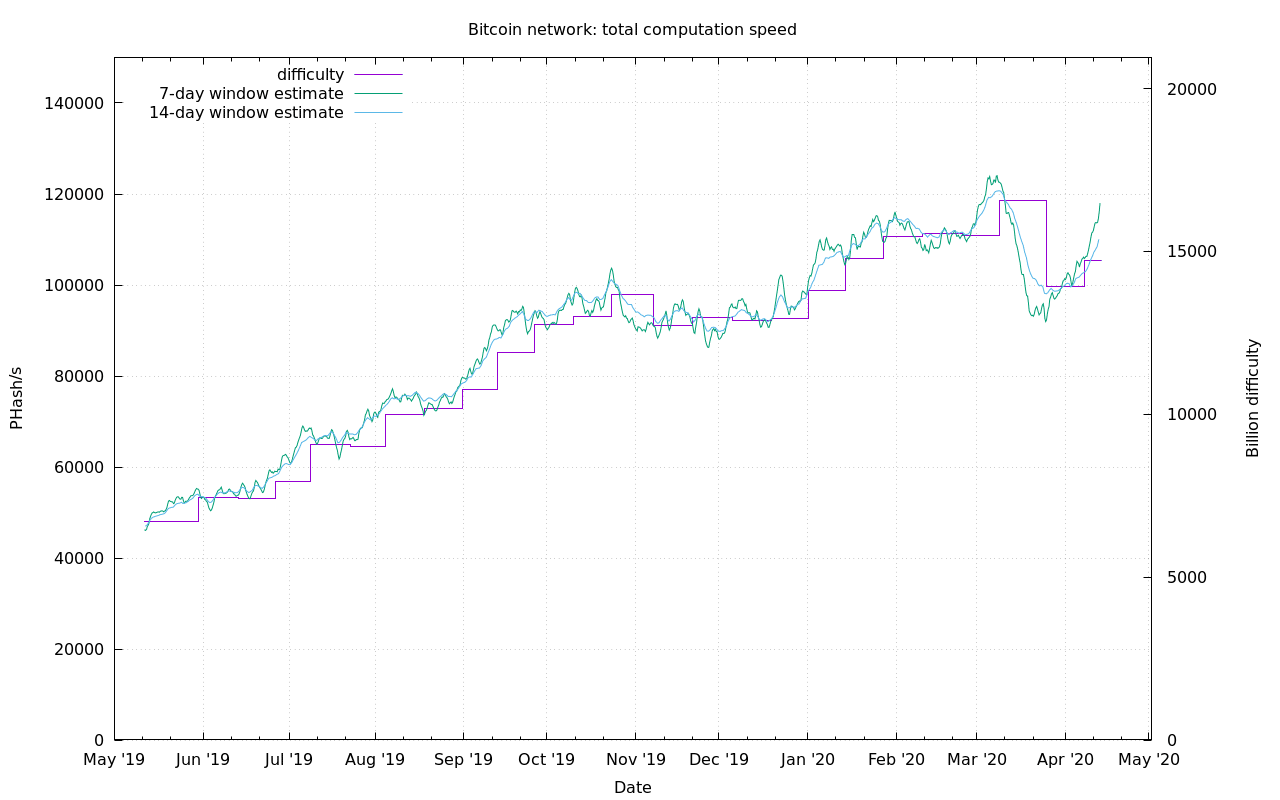Screen dimensions: 1280x800
Task: Click the left axis 20000 value near the bottom
Action: 78,649
